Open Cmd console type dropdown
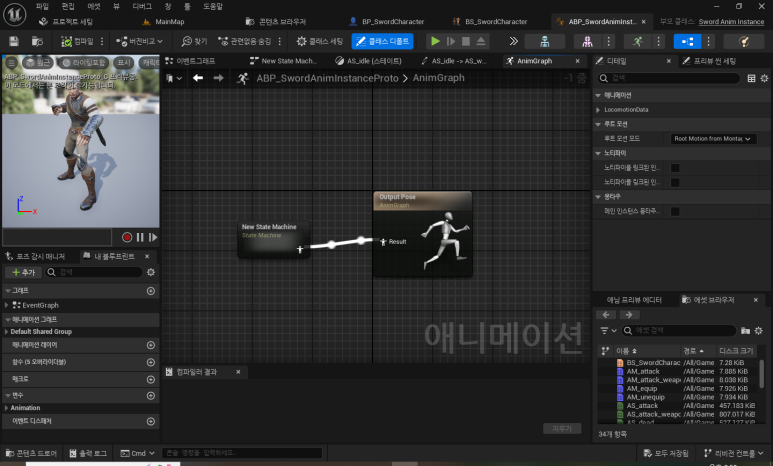This screenshot has width=773, height=466. (138, 453)
